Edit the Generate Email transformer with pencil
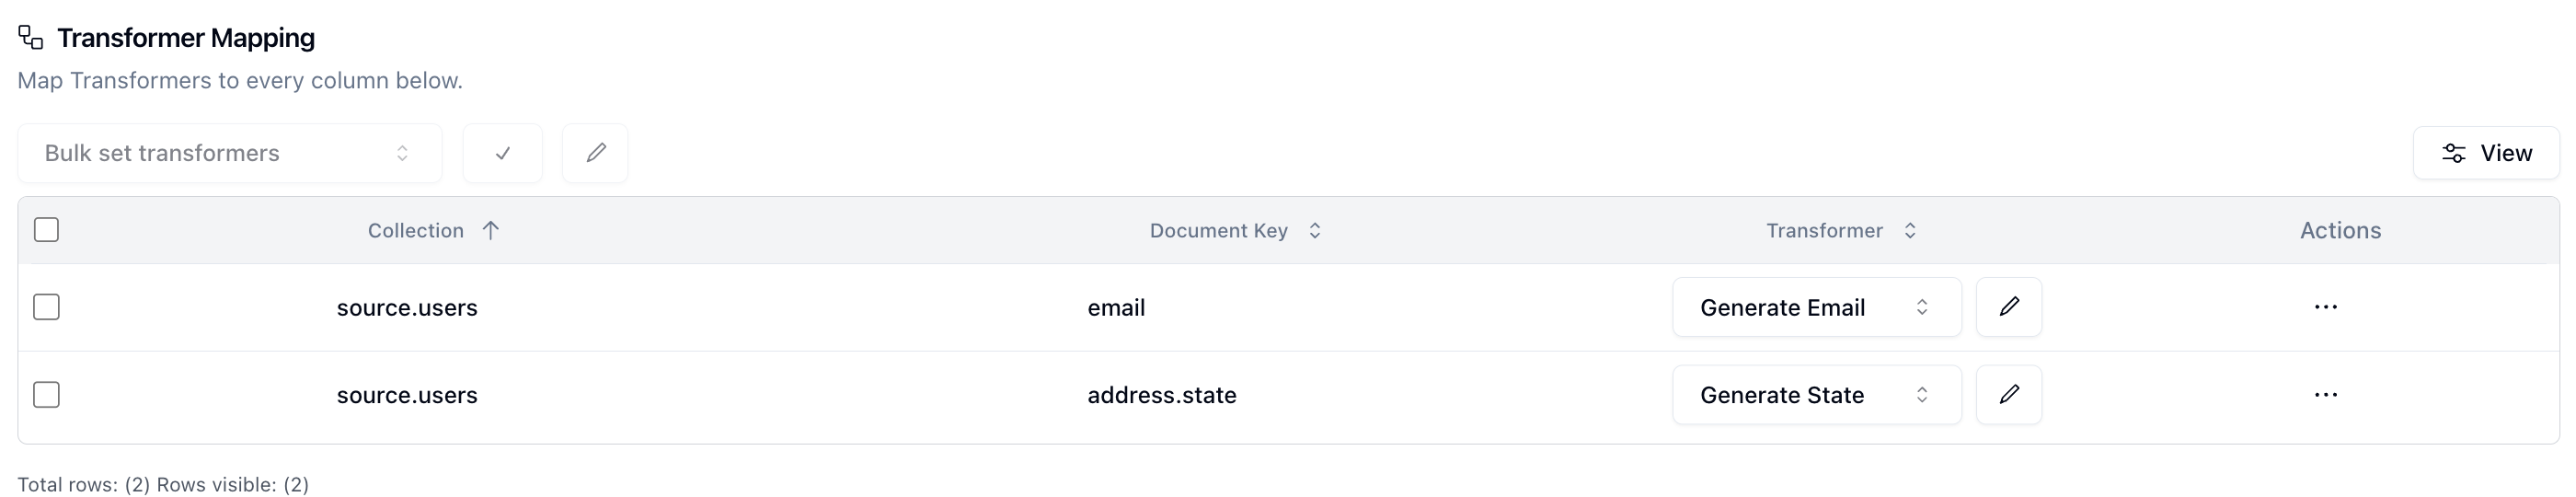 point(2008,307)
